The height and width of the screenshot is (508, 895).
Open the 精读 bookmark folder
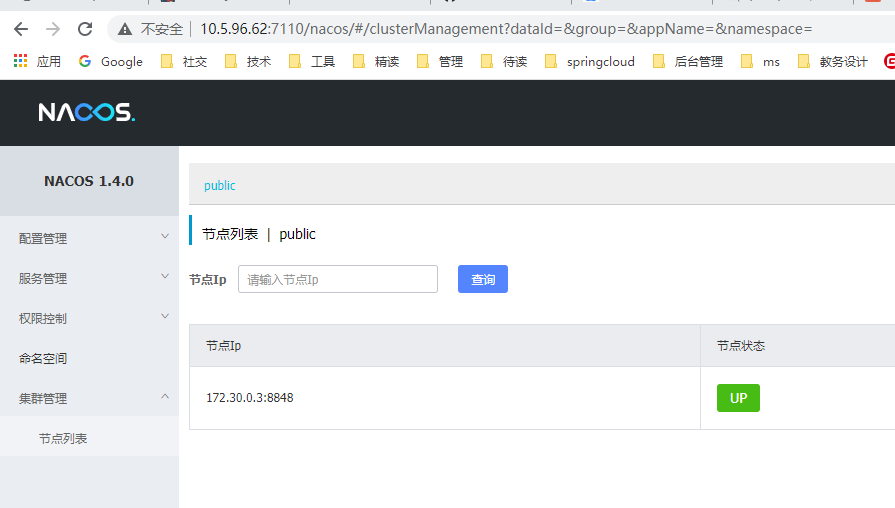click(376, 62)
